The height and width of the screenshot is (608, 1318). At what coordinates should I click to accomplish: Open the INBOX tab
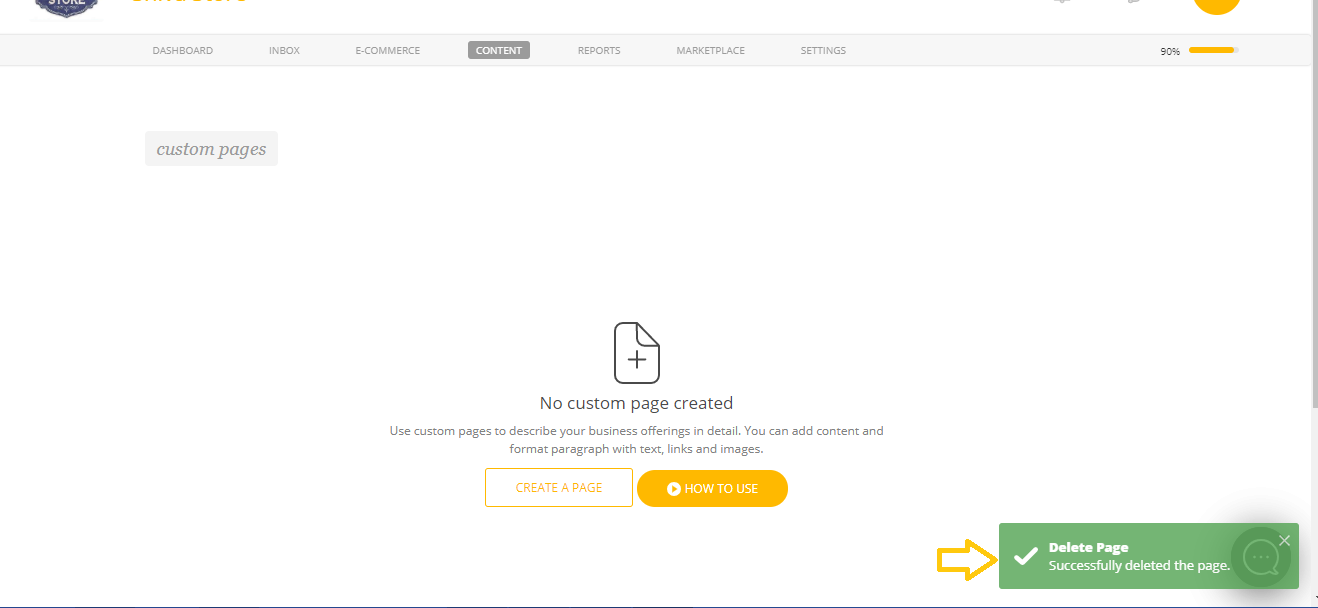(284, 50)
